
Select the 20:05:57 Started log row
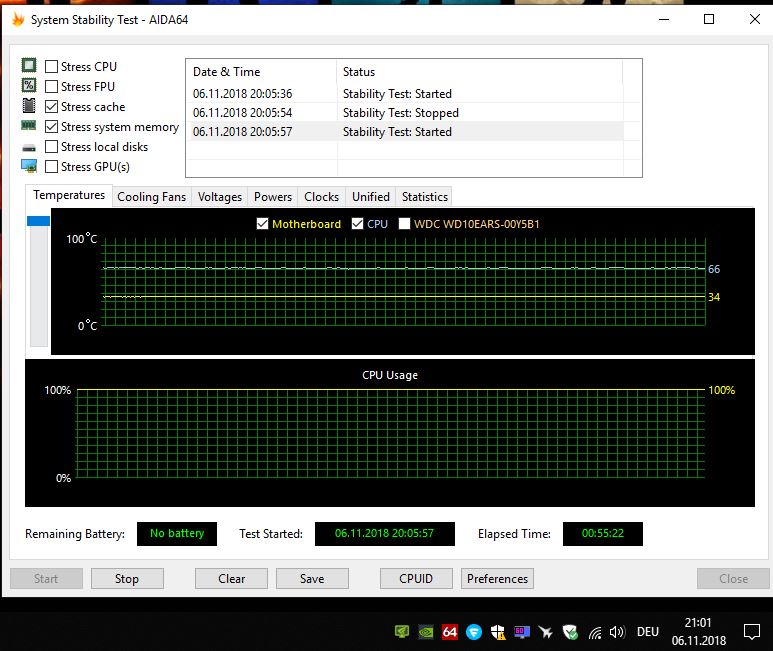tap(404, 132)
